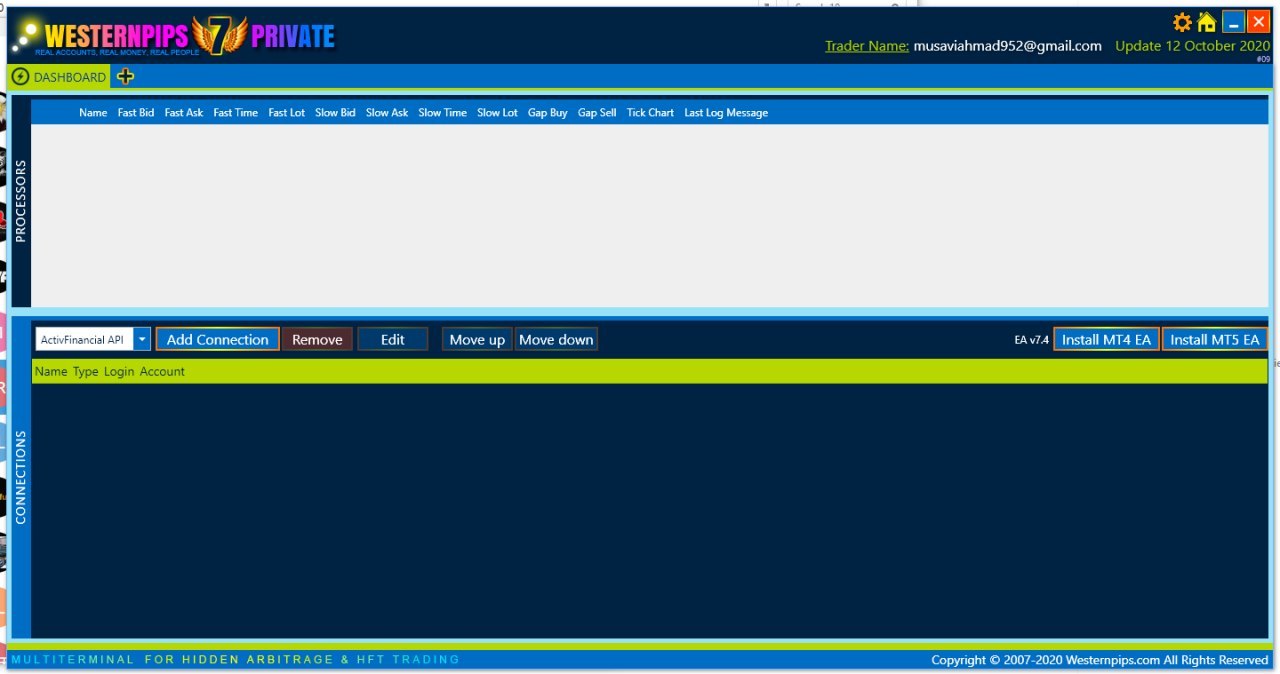Select the Tick Chart column header
Image resolution: width=1280 pixels, height=674 pixels.
650,113
